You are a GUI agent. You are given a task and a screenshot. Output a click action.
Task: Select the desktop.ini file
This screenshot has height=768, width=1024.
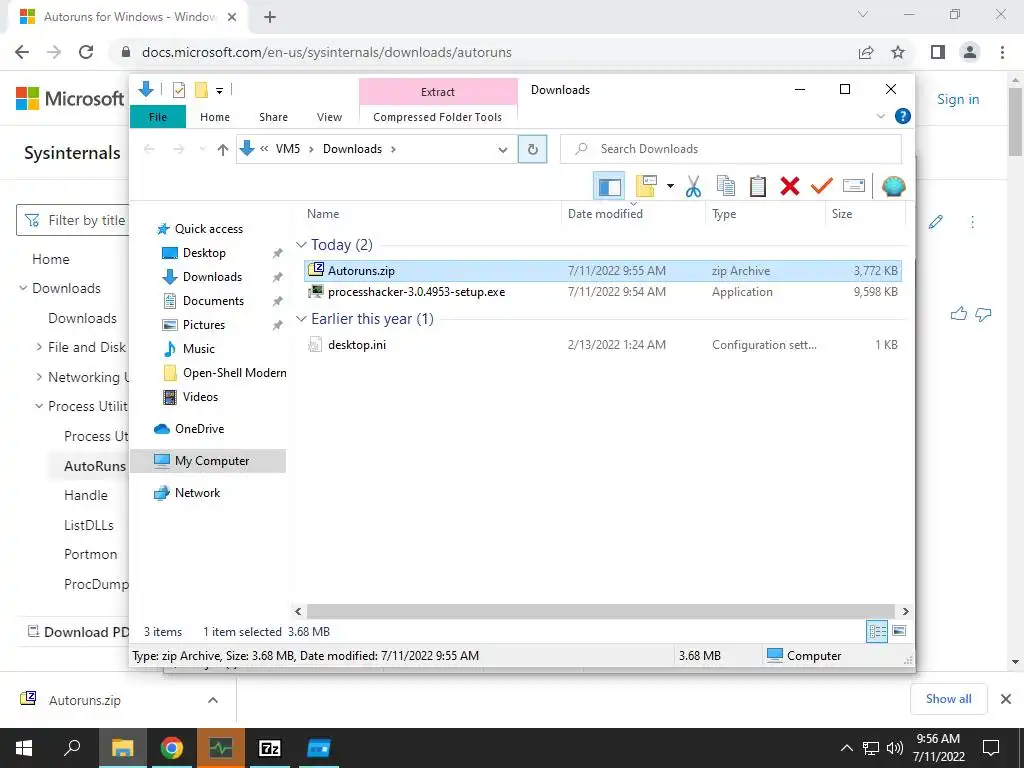602,345
